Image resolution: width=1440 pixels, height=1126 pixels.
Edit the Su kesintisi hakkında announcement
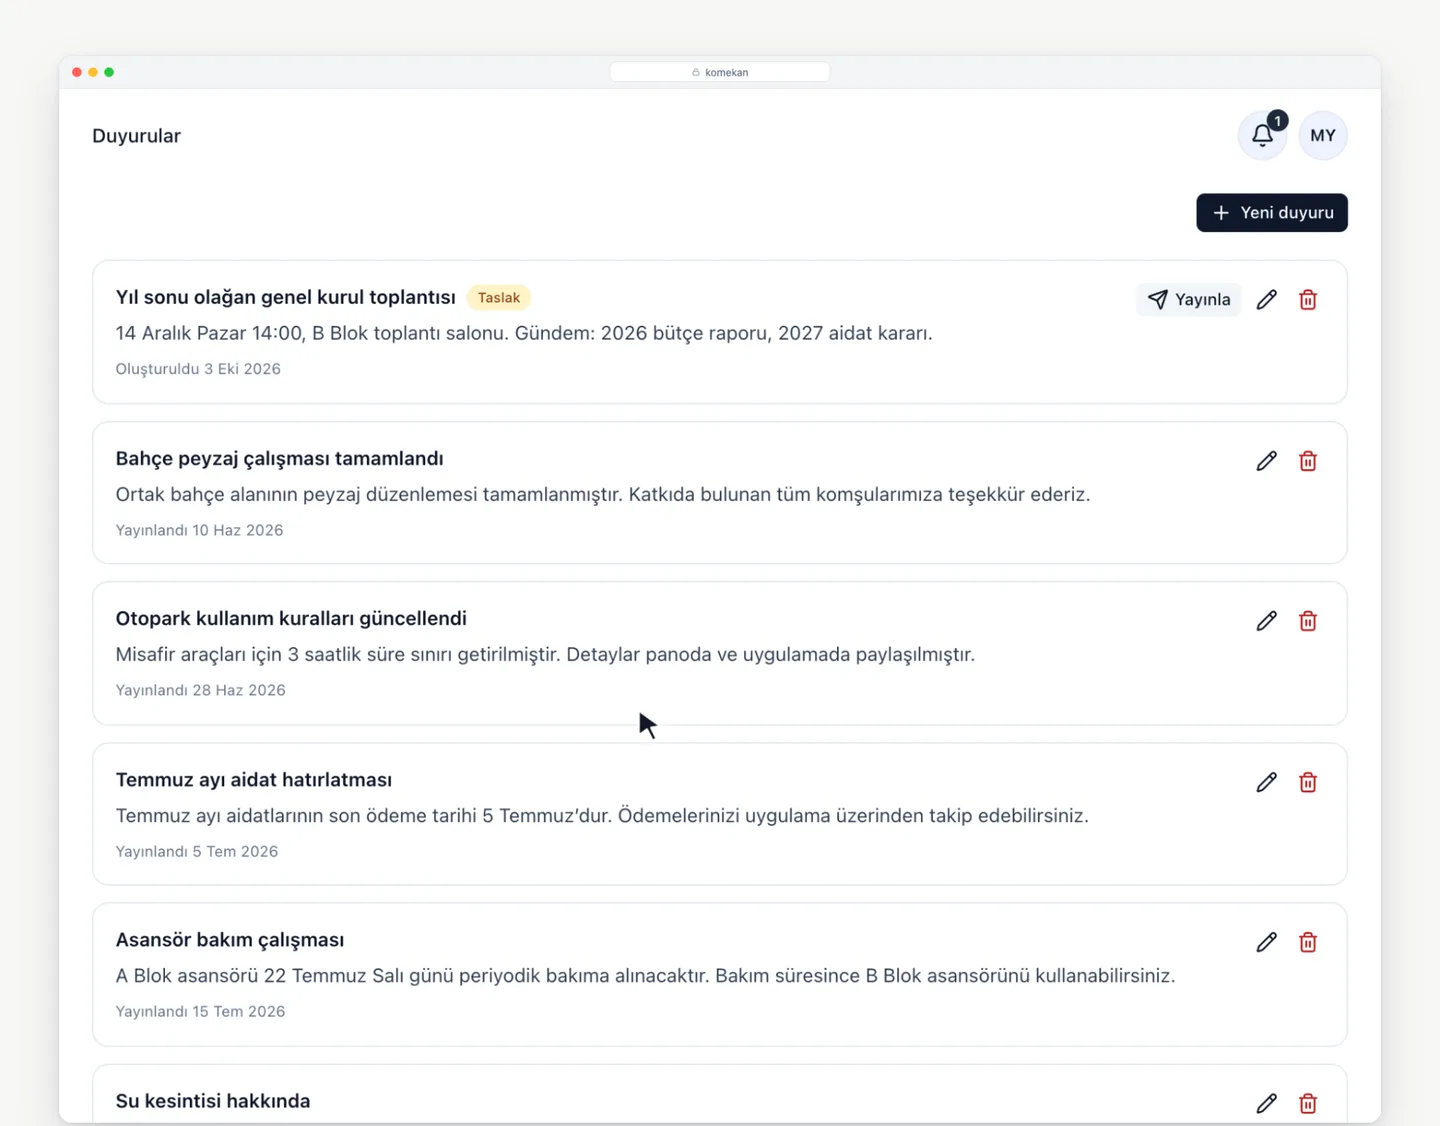(x=1267, y=1103)
